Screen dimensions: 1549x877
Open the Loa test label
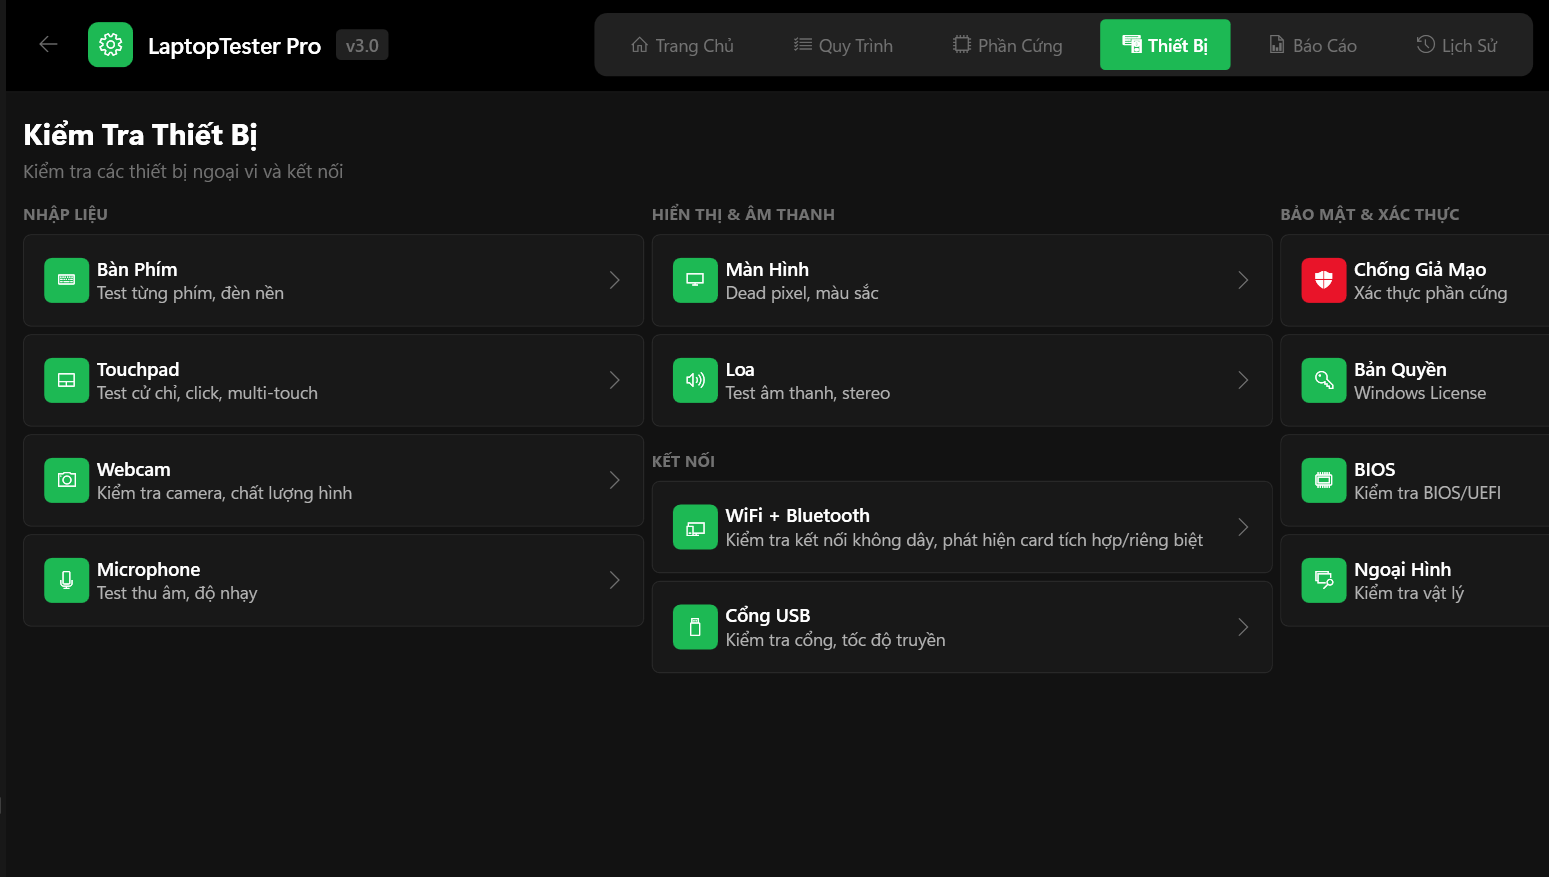(740, 369)
